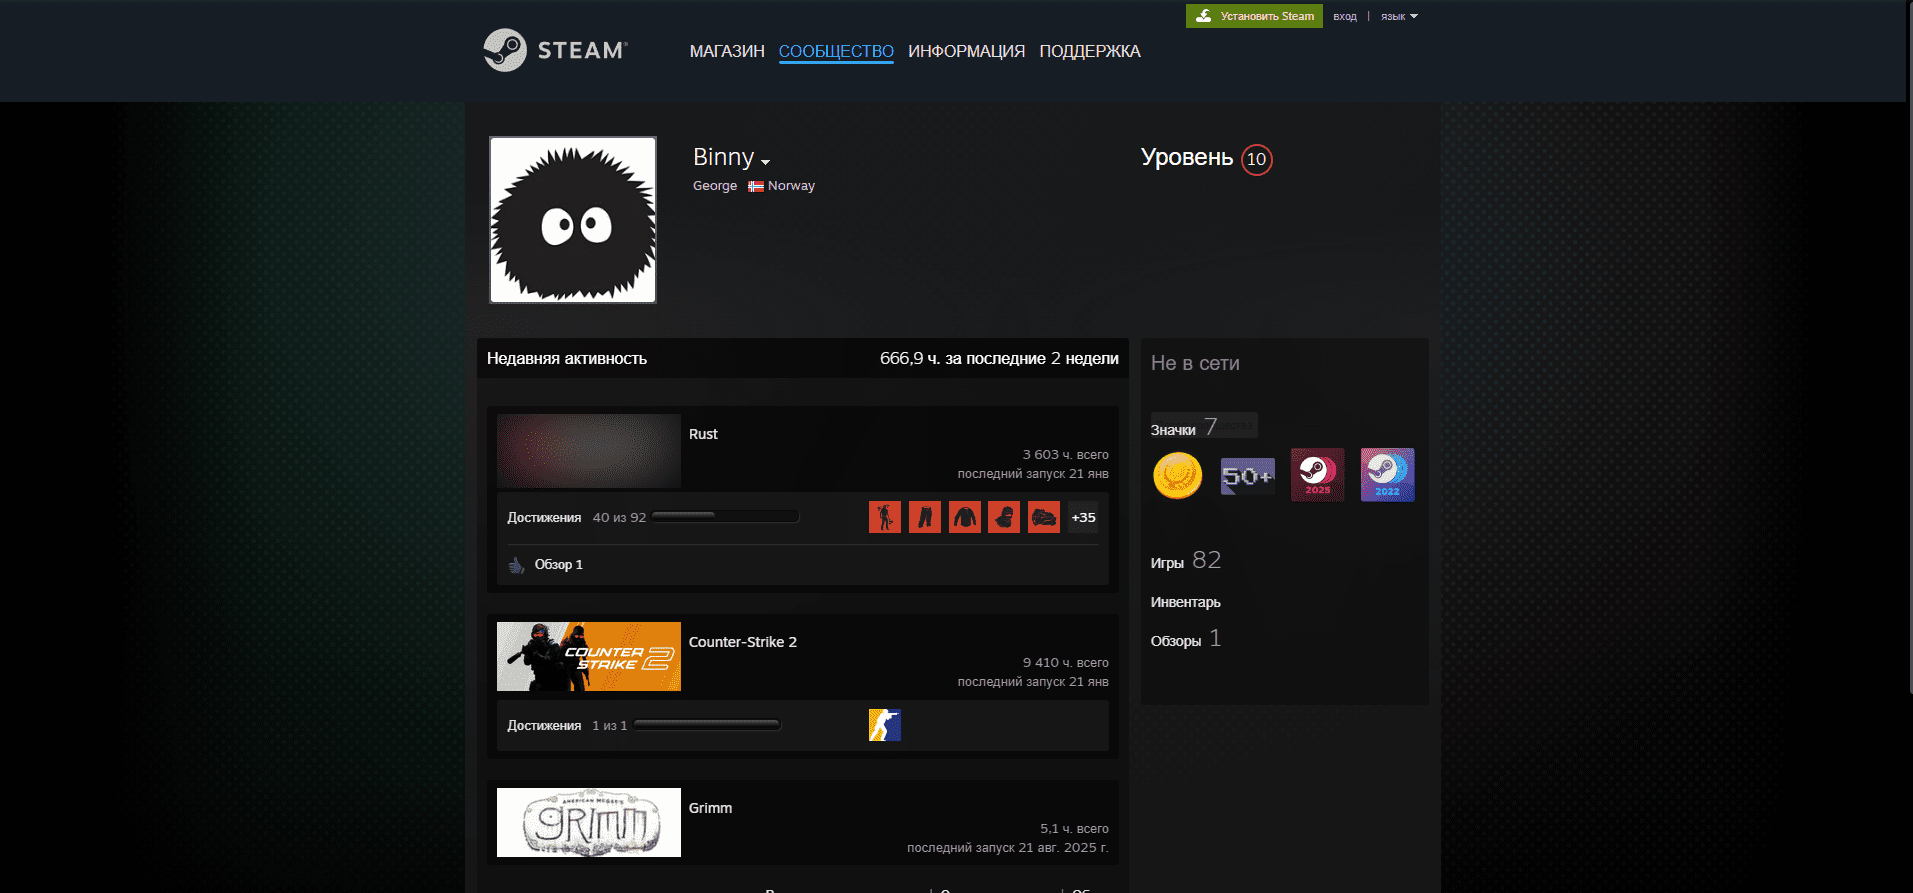Click the Не в сети status text

[x=1195, y=363]
